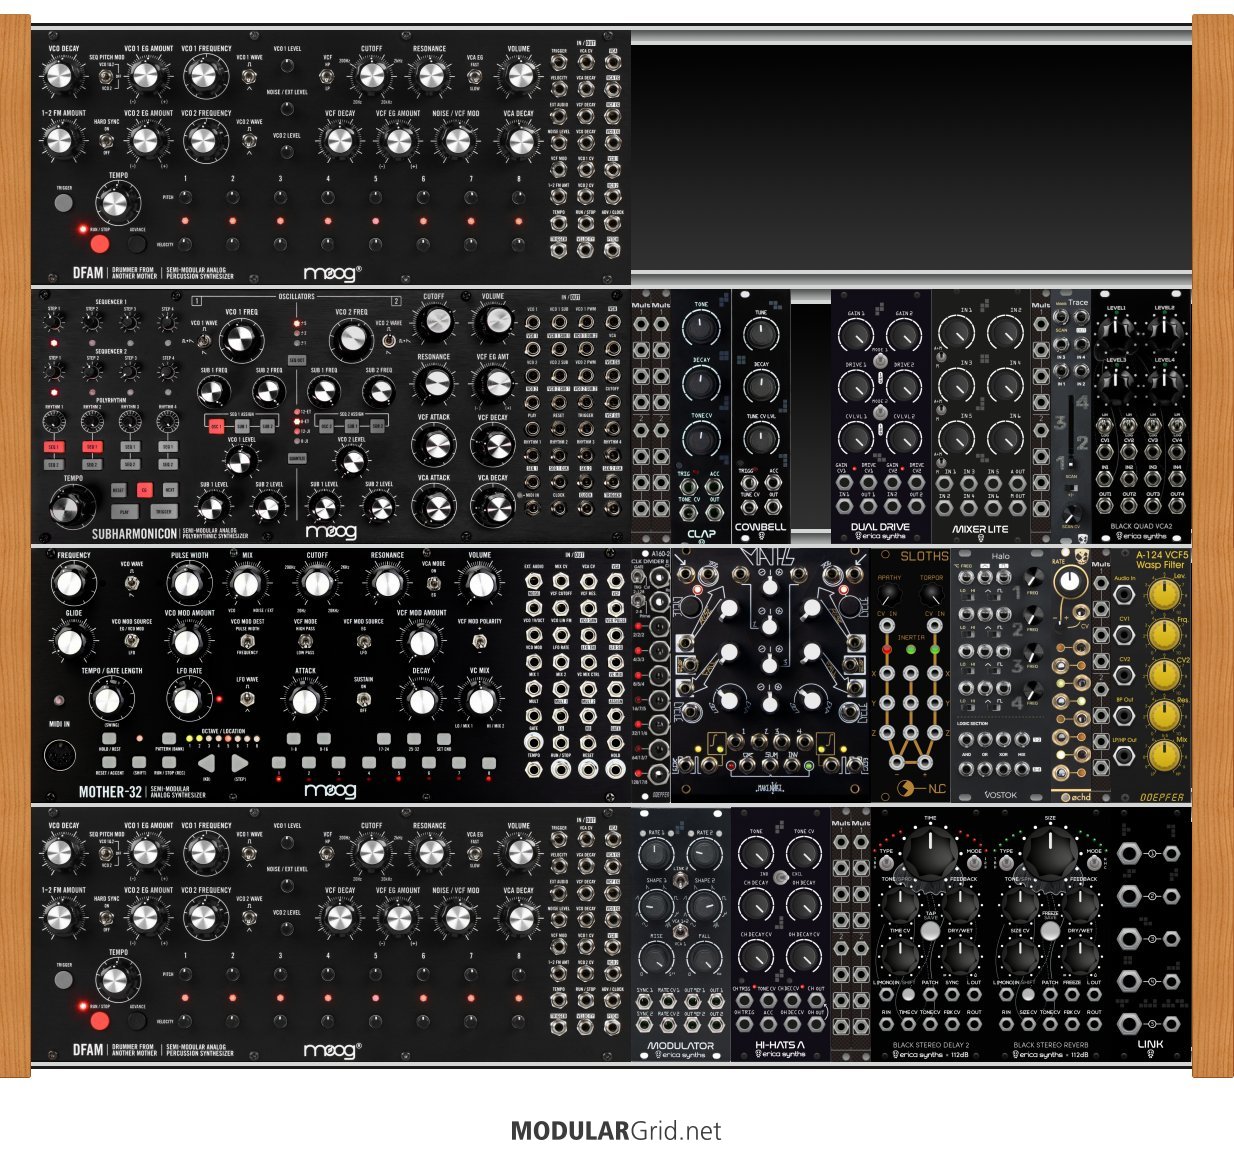
Task: Turn the Subharmonicon VCO 1 FREQ knob
Action: tap(241, 342)
